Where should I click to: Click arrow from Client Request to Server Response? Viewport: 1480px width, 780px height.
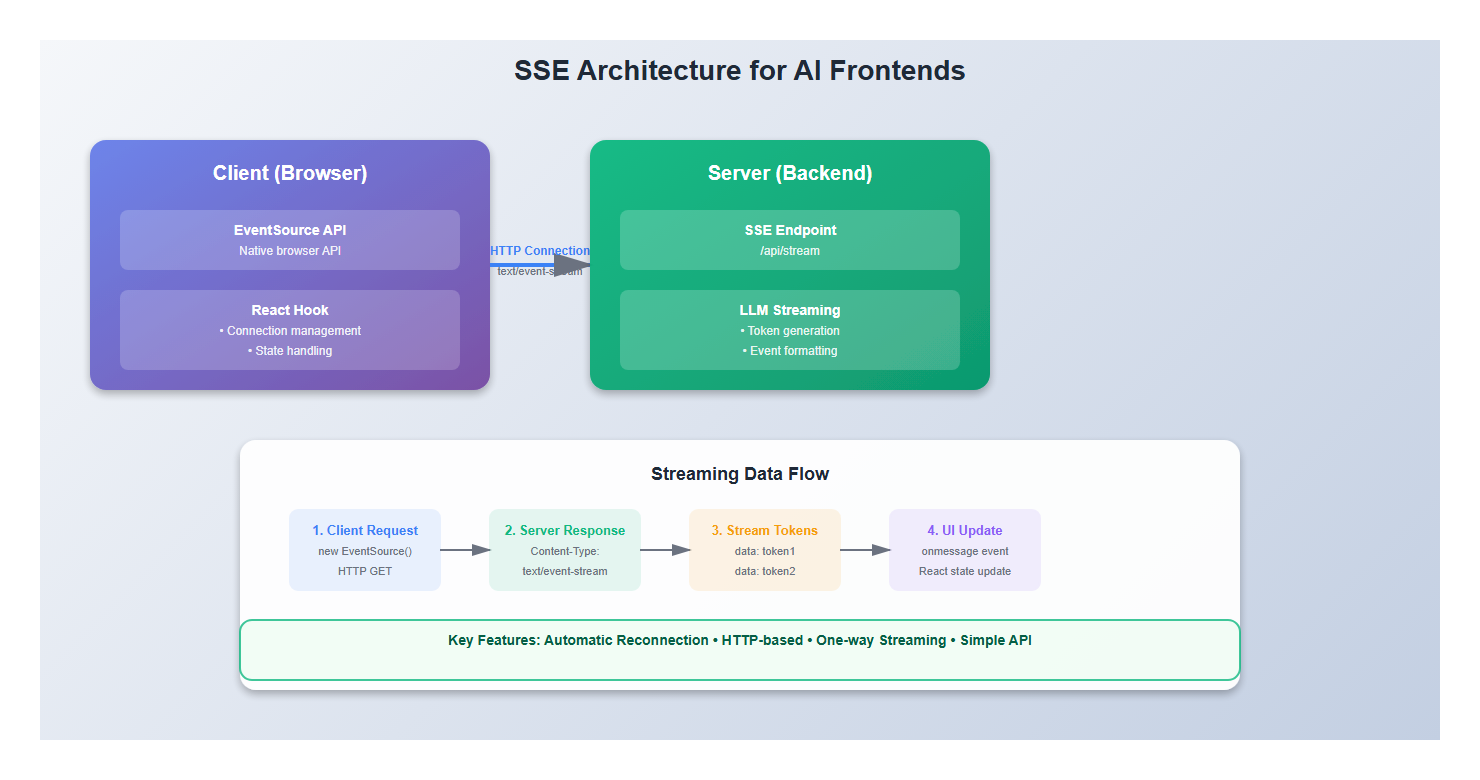coord(465,550)
